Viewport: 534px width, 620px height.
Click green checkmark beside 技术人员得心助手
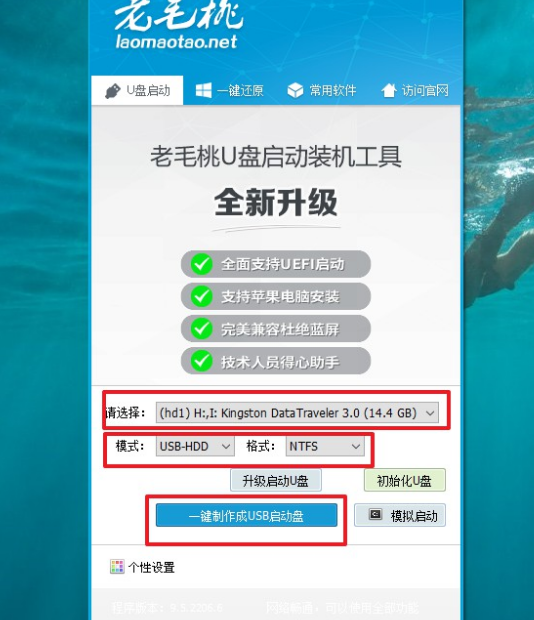(x=202, y=361)
